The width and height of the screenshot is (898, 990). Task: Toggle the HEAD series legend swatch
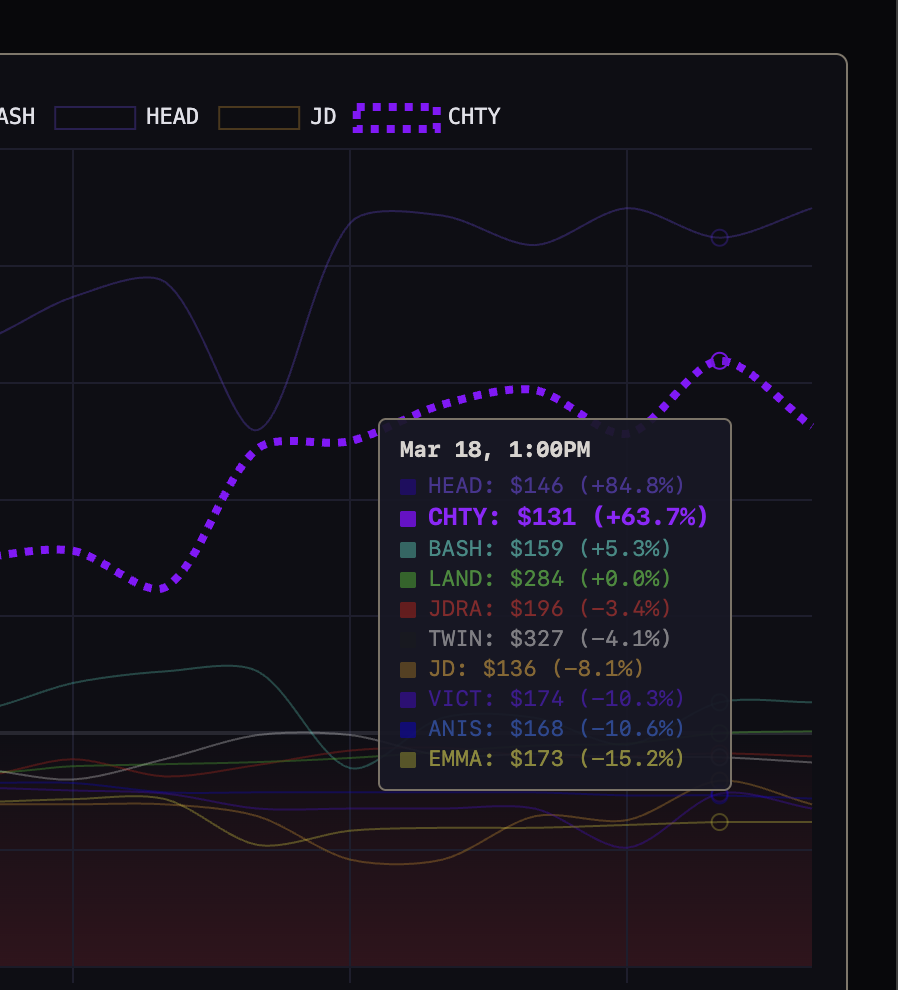[x=95, y=117]
